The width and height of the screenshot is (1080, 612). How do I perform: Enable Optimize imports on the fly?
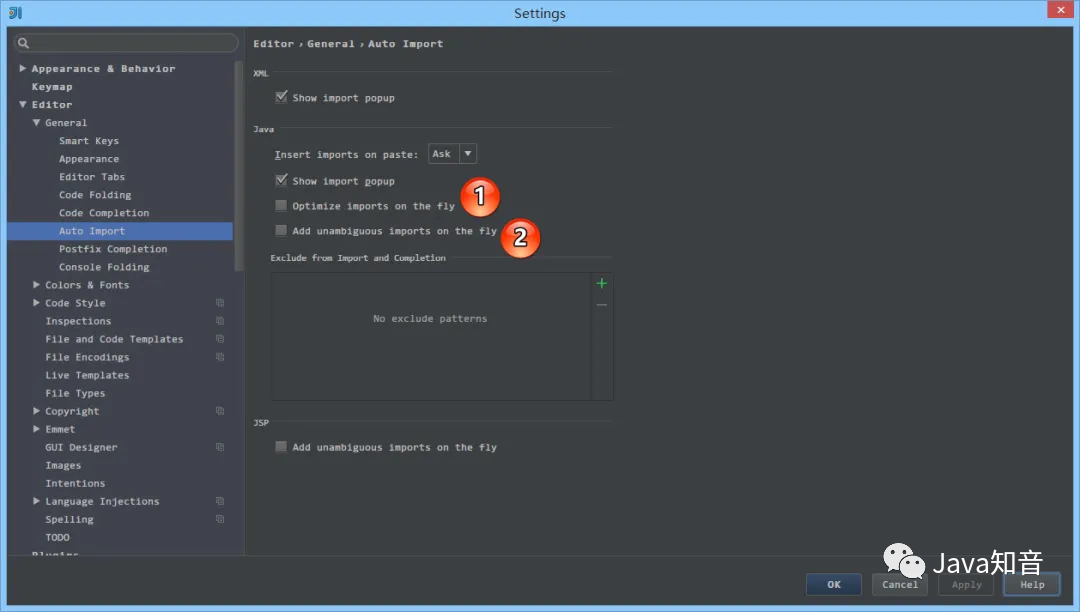(281, 206)
